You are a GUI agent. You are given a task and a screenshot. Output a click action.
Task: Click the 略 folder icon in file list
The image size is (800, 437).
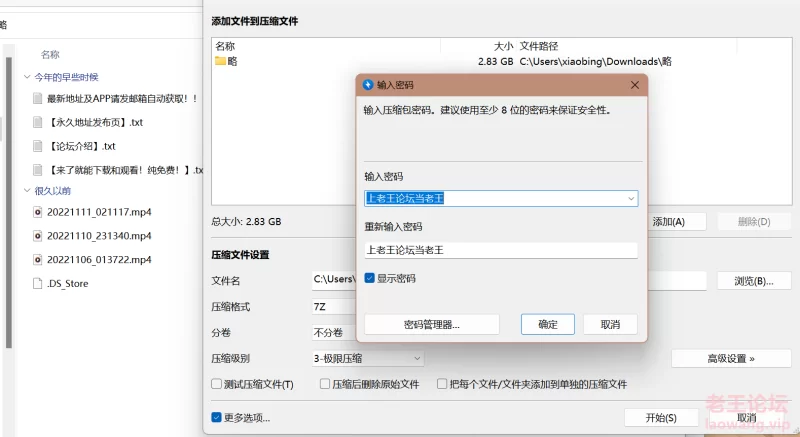click(x=220, y=61)
